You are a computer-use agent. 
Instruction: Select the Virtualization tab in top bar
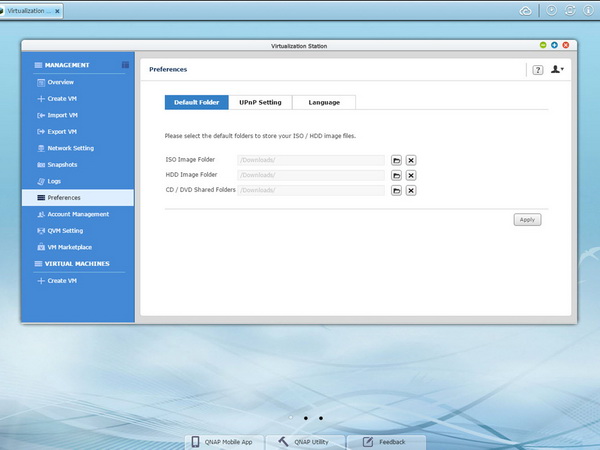click(x=29, y=11)
